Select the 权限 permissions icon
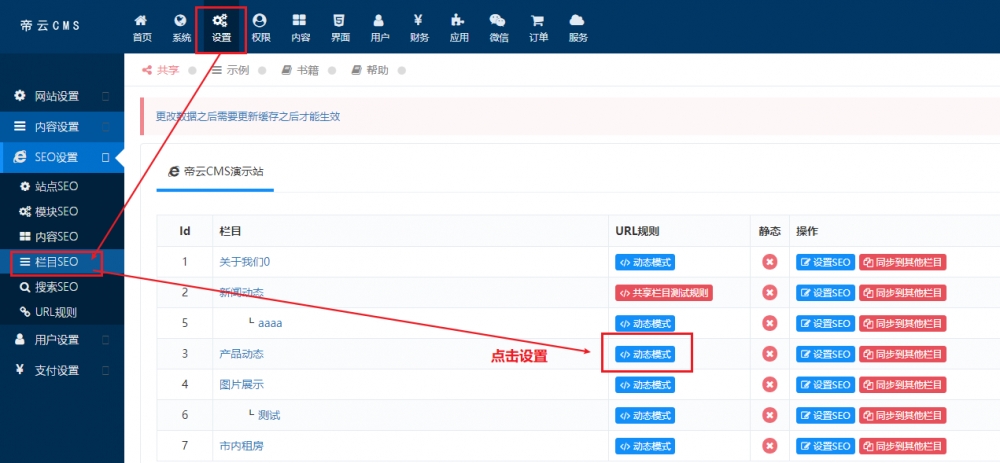The width and height of the screenshot is (1000, 463). click(261, 27)
